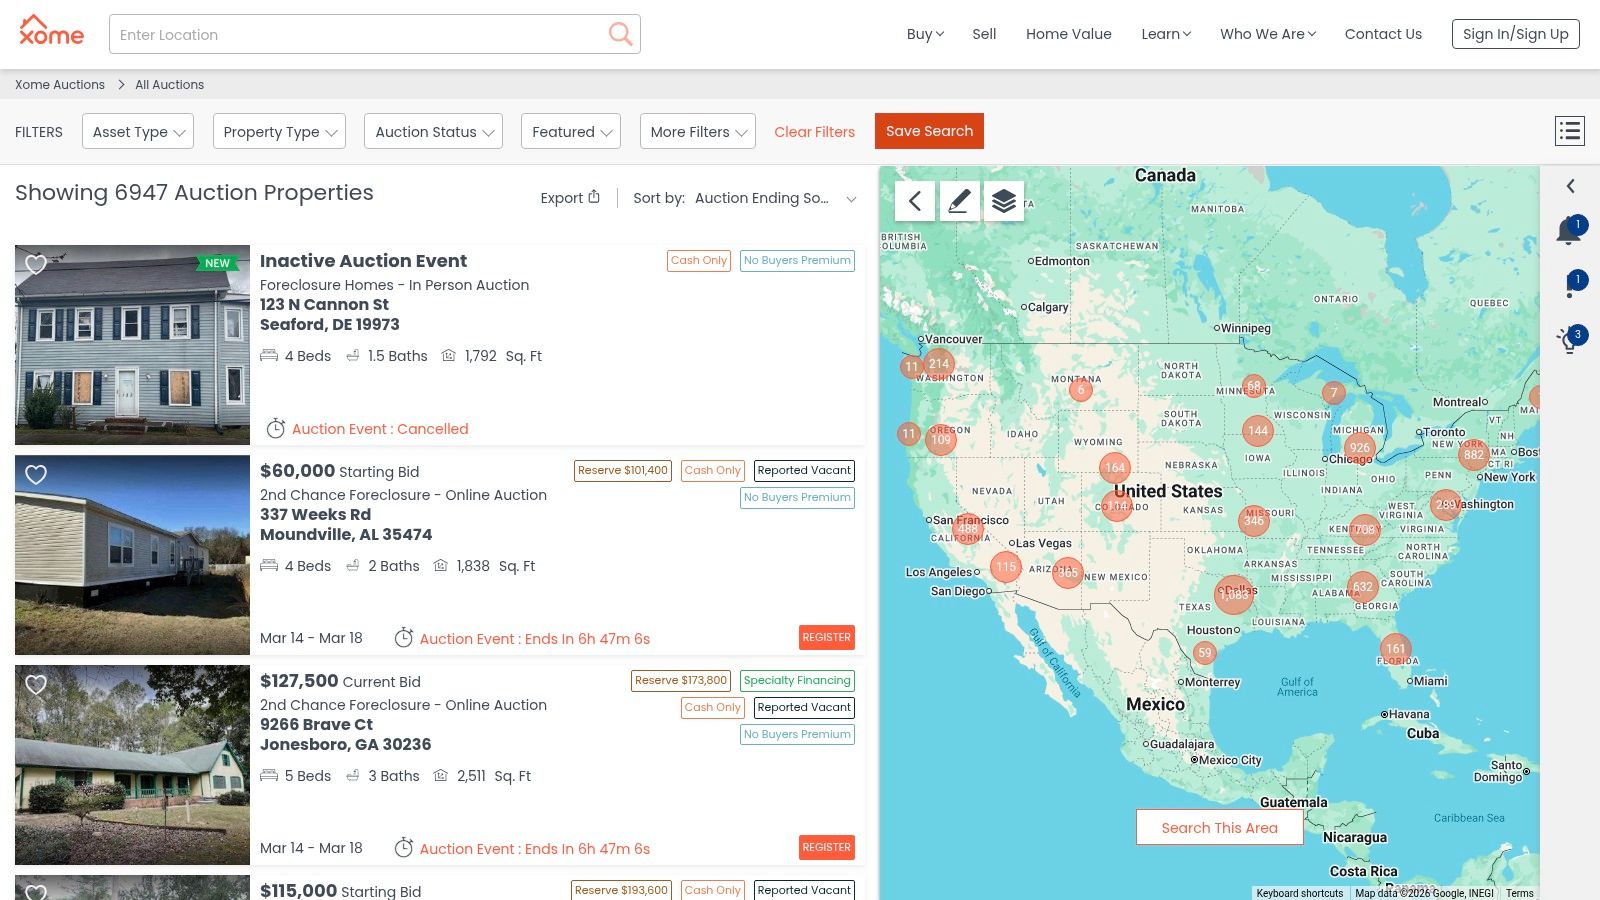Open the Sell page
This screenshot has width=1600, height=900.
(x=984, y=34)
